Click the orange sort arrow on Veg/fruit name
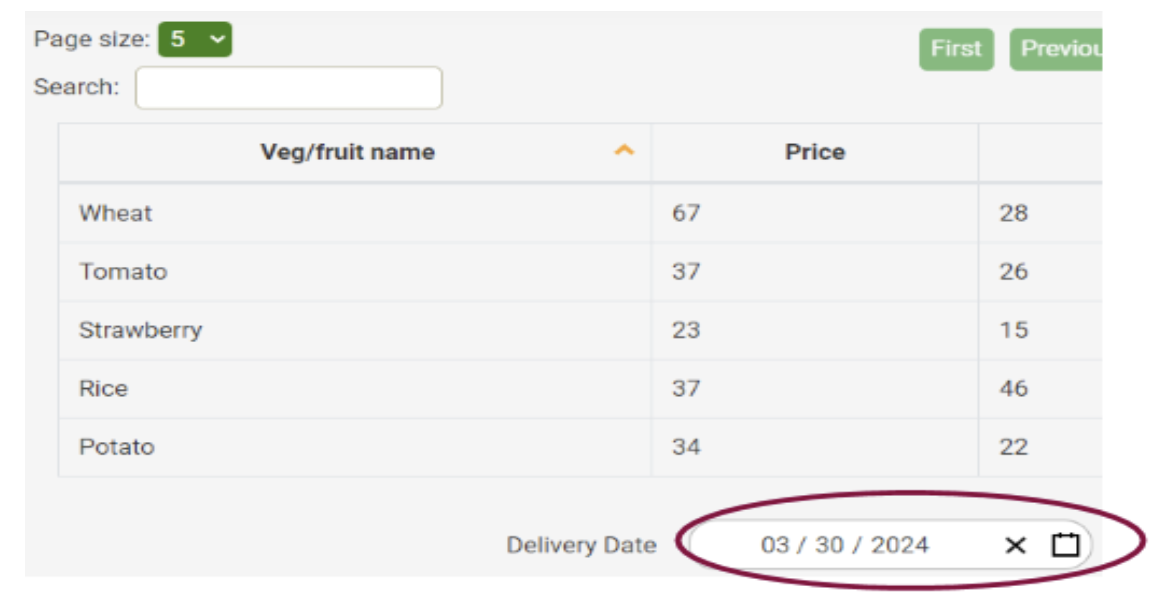This screenshot has width=1170, height=612. point(624,151)
